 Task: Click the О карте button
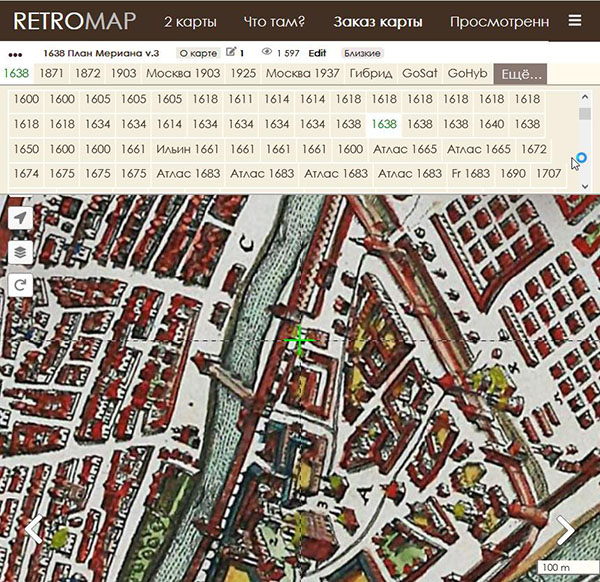[x=197, y=52]
